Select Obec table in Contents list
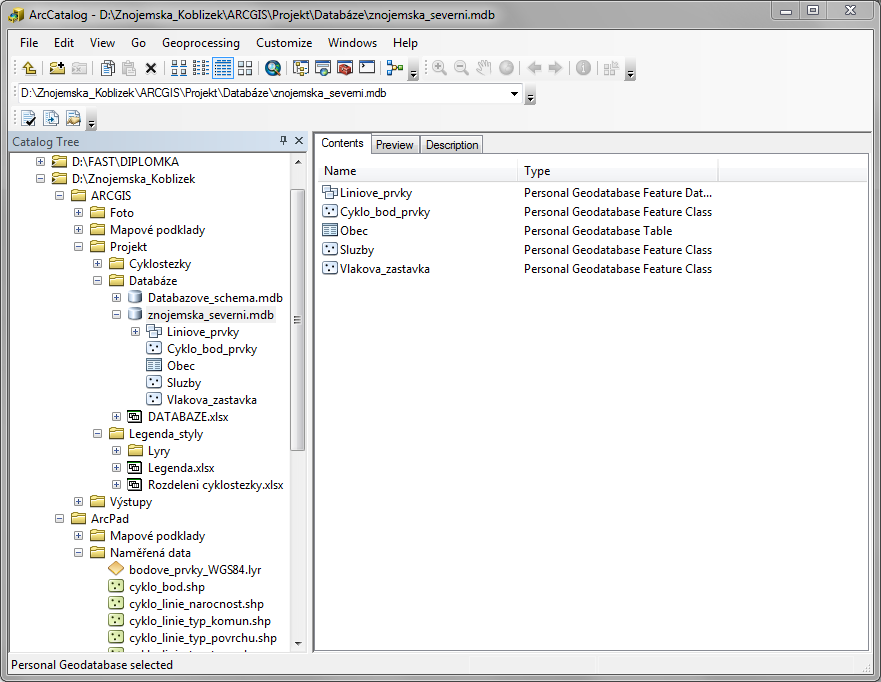Viewport: 881px width, 682px height. 354,231
